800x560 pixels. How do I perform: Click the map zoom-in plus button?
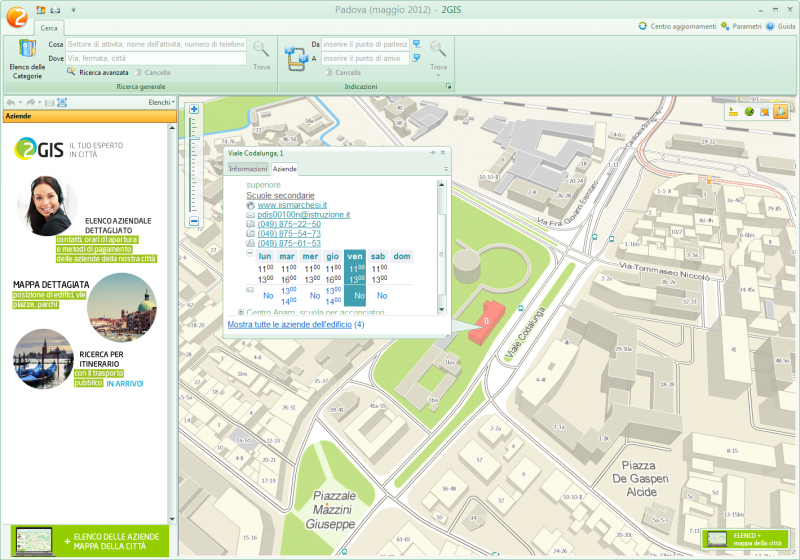click(194, 109)
